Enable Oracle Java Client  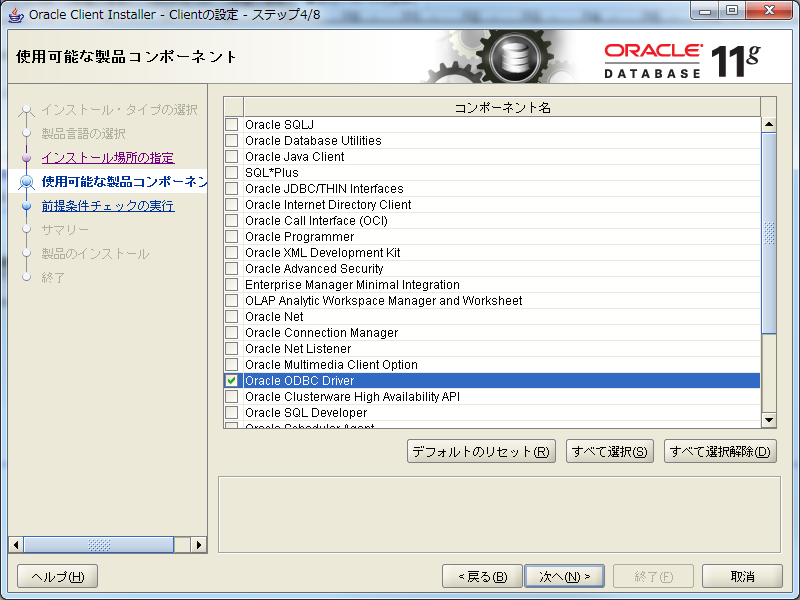231,156
